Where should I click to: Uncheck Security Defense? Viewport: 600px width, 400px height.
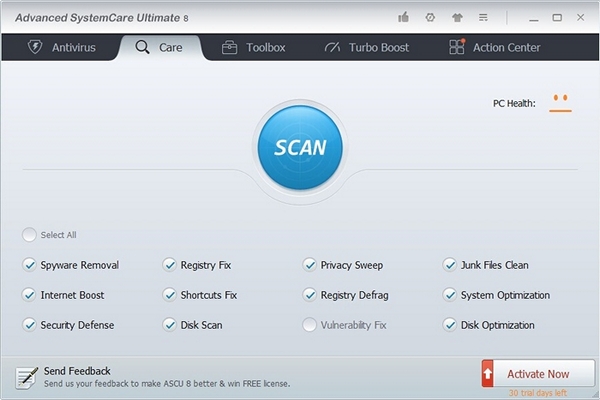(x=29, y=325)
